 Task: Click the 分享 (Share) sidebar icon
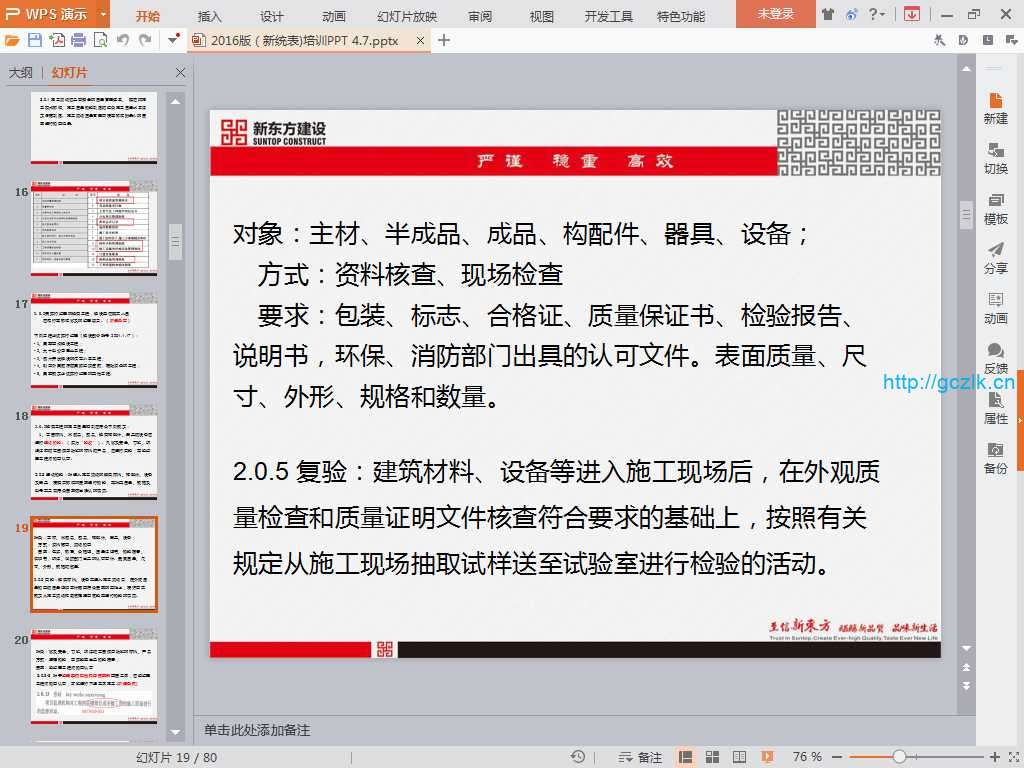995,258
